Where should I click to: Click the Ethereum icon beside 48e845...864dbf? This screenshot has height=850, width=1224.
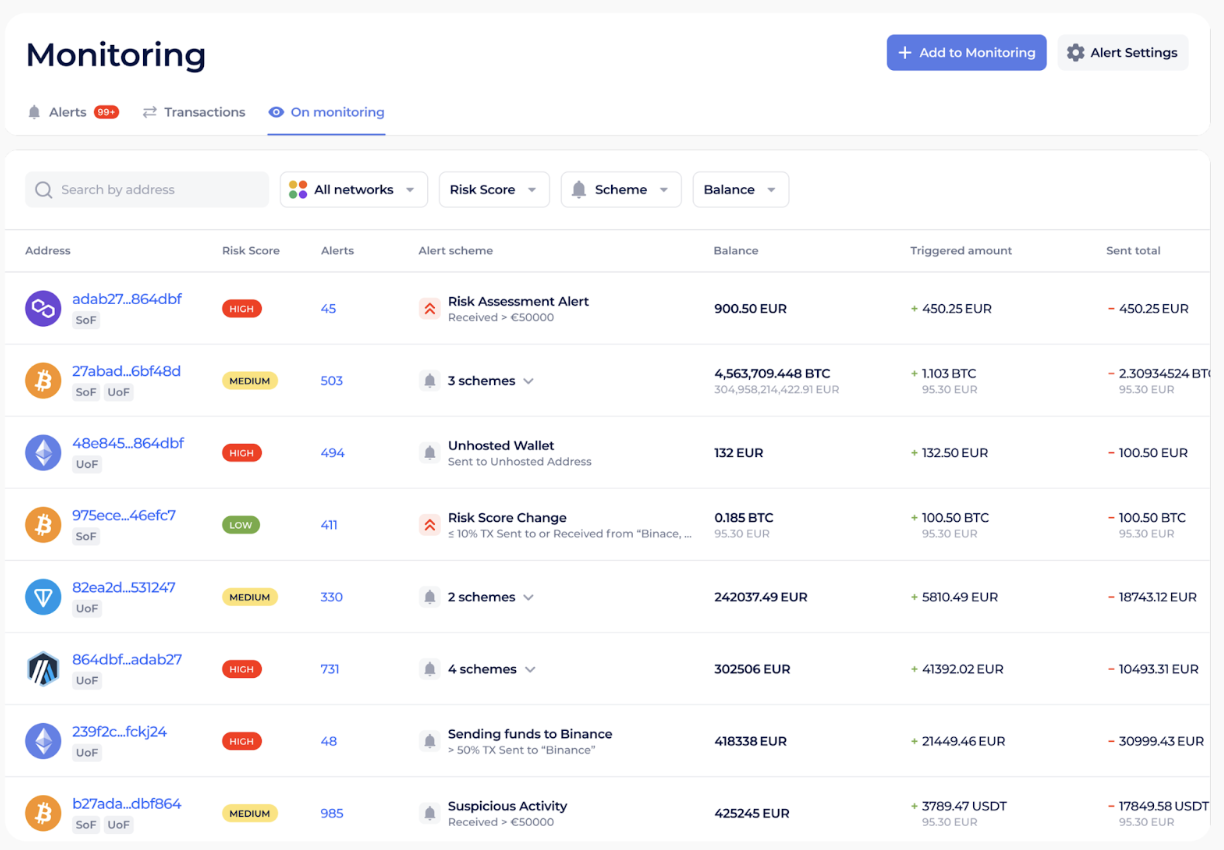pyautogui.click(x=43, y=452)
